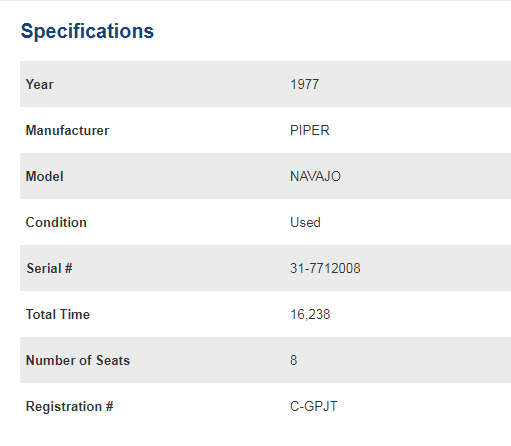Click the Specifications heading
The image size is (511, 446).
(87, 31)
